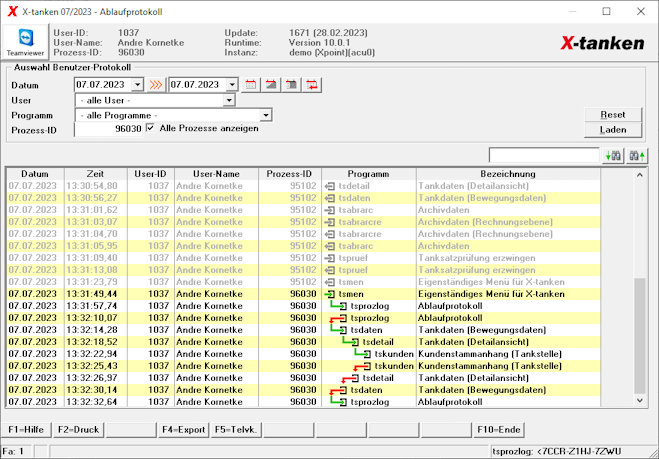Click the start date field 07.07.2023
The width and height of the screenshot is (659, 459).
pyautogui.click(x=103, y=85)
